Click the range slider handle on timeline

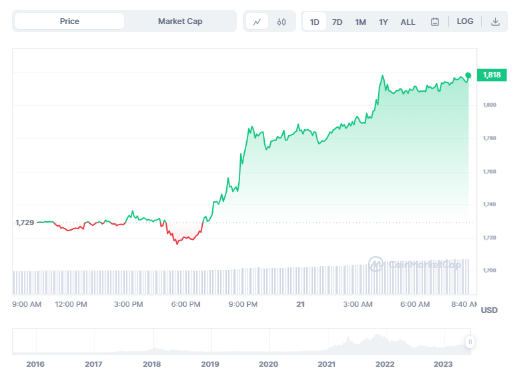470,342
